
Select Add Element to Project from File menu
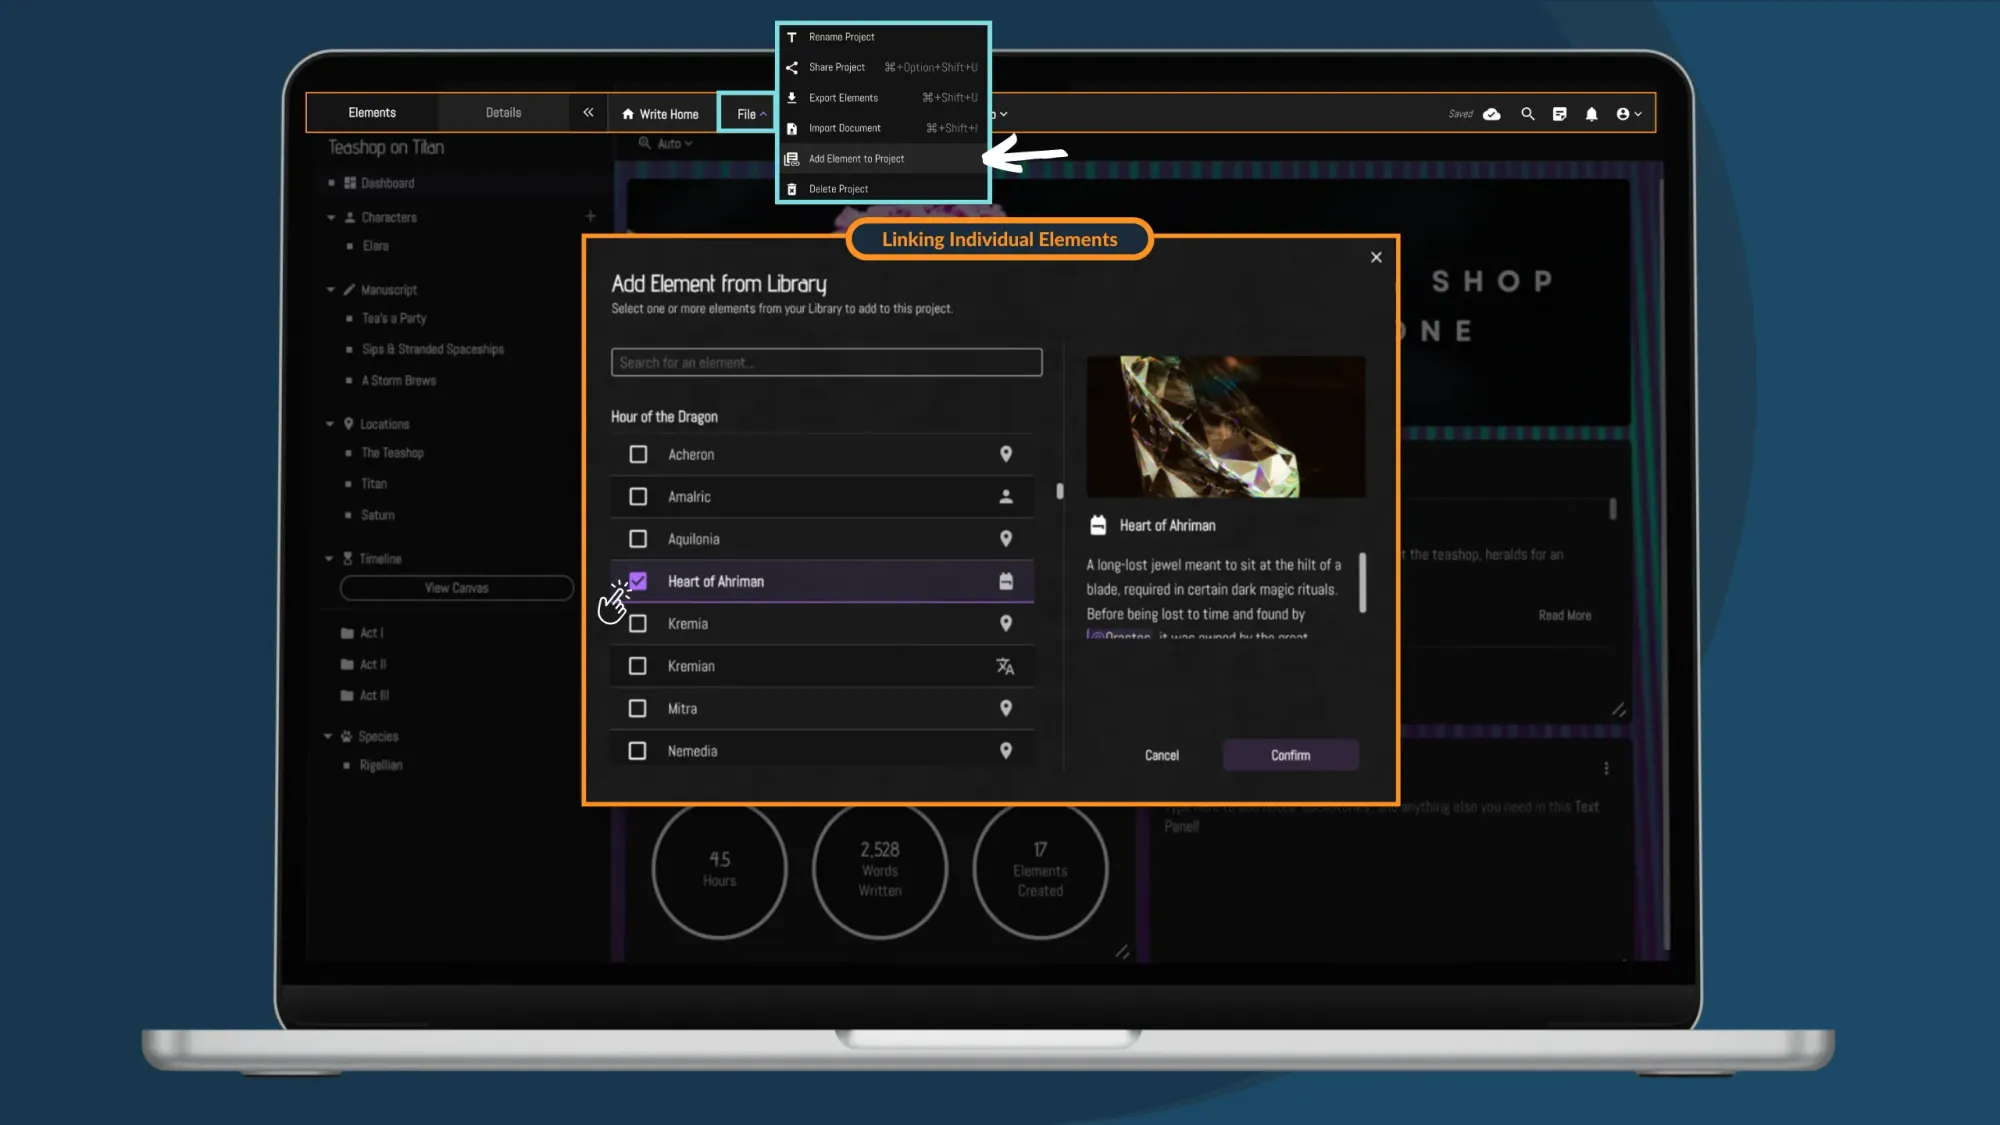coord(855,158)
